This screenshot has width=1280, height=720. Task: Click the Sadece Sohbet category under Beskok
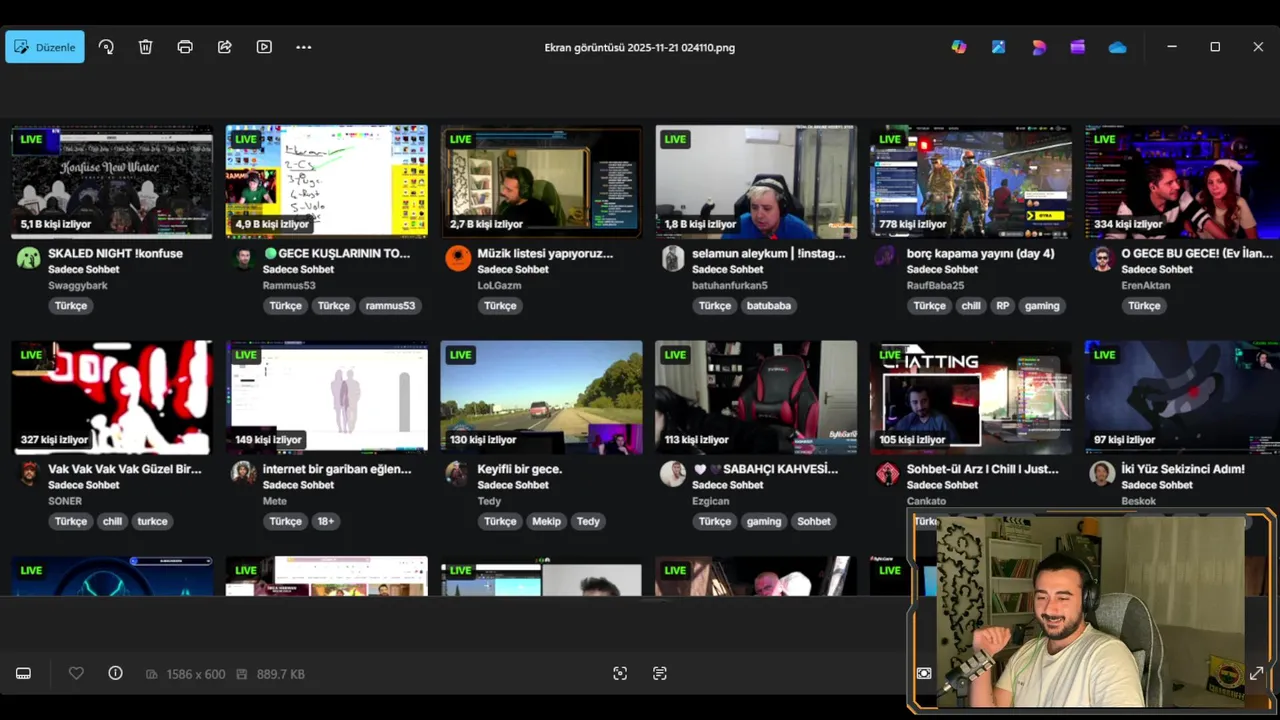coord(1157,485)
